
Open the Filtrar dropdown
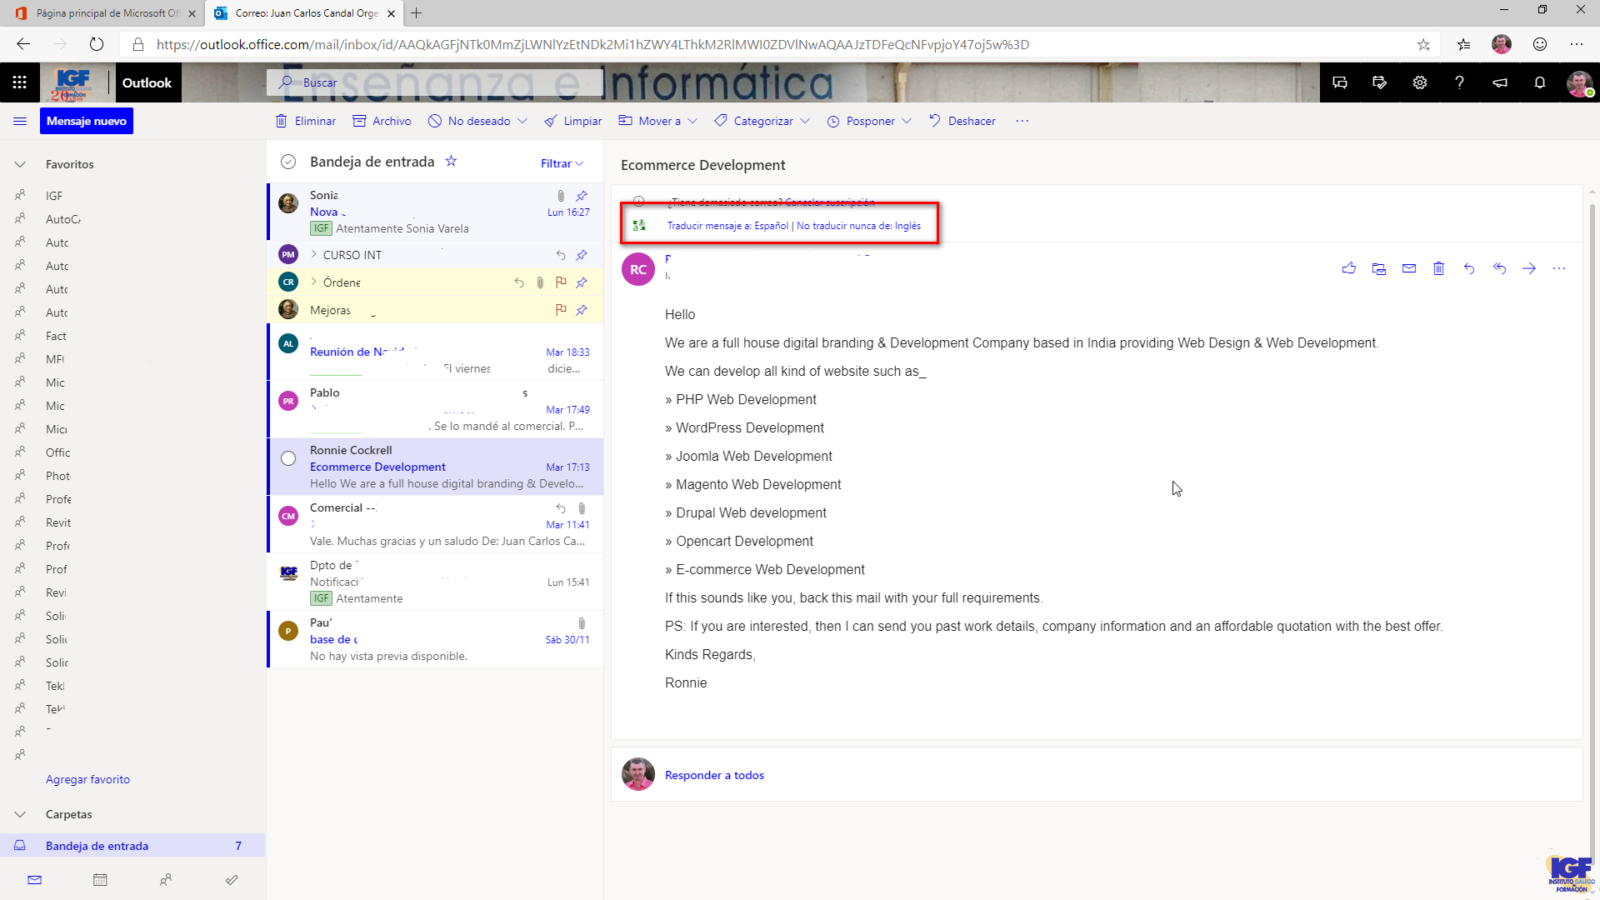point(561,164)
